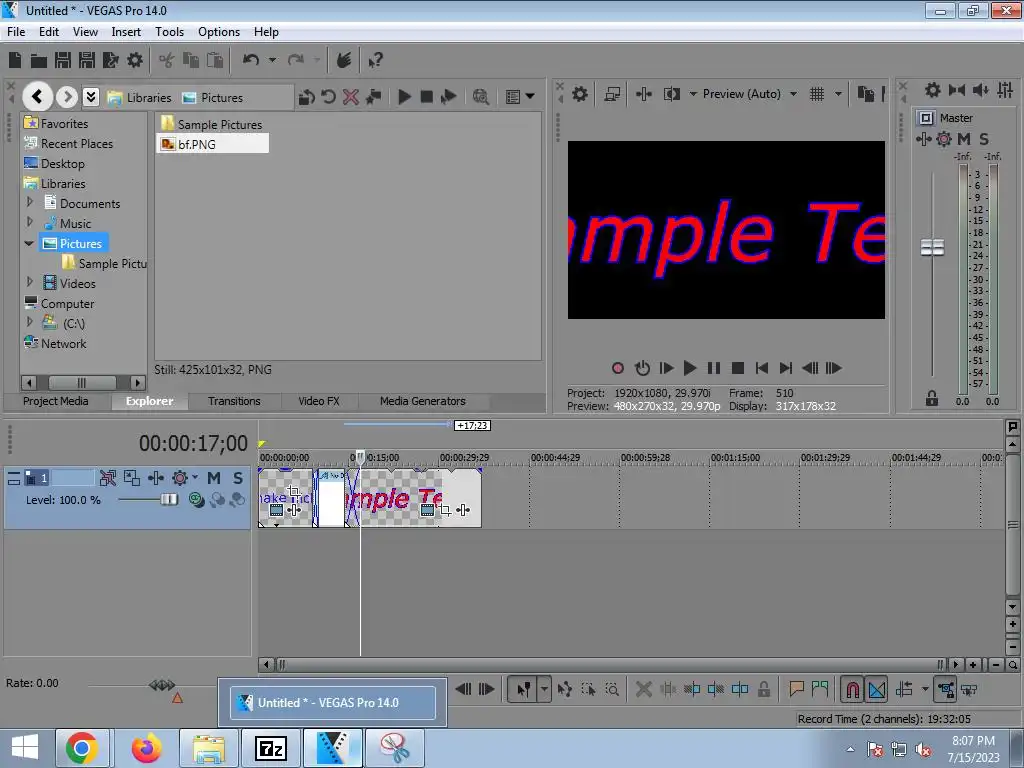Toggle preview Overlays grid icon

click(x=817, y=94)
